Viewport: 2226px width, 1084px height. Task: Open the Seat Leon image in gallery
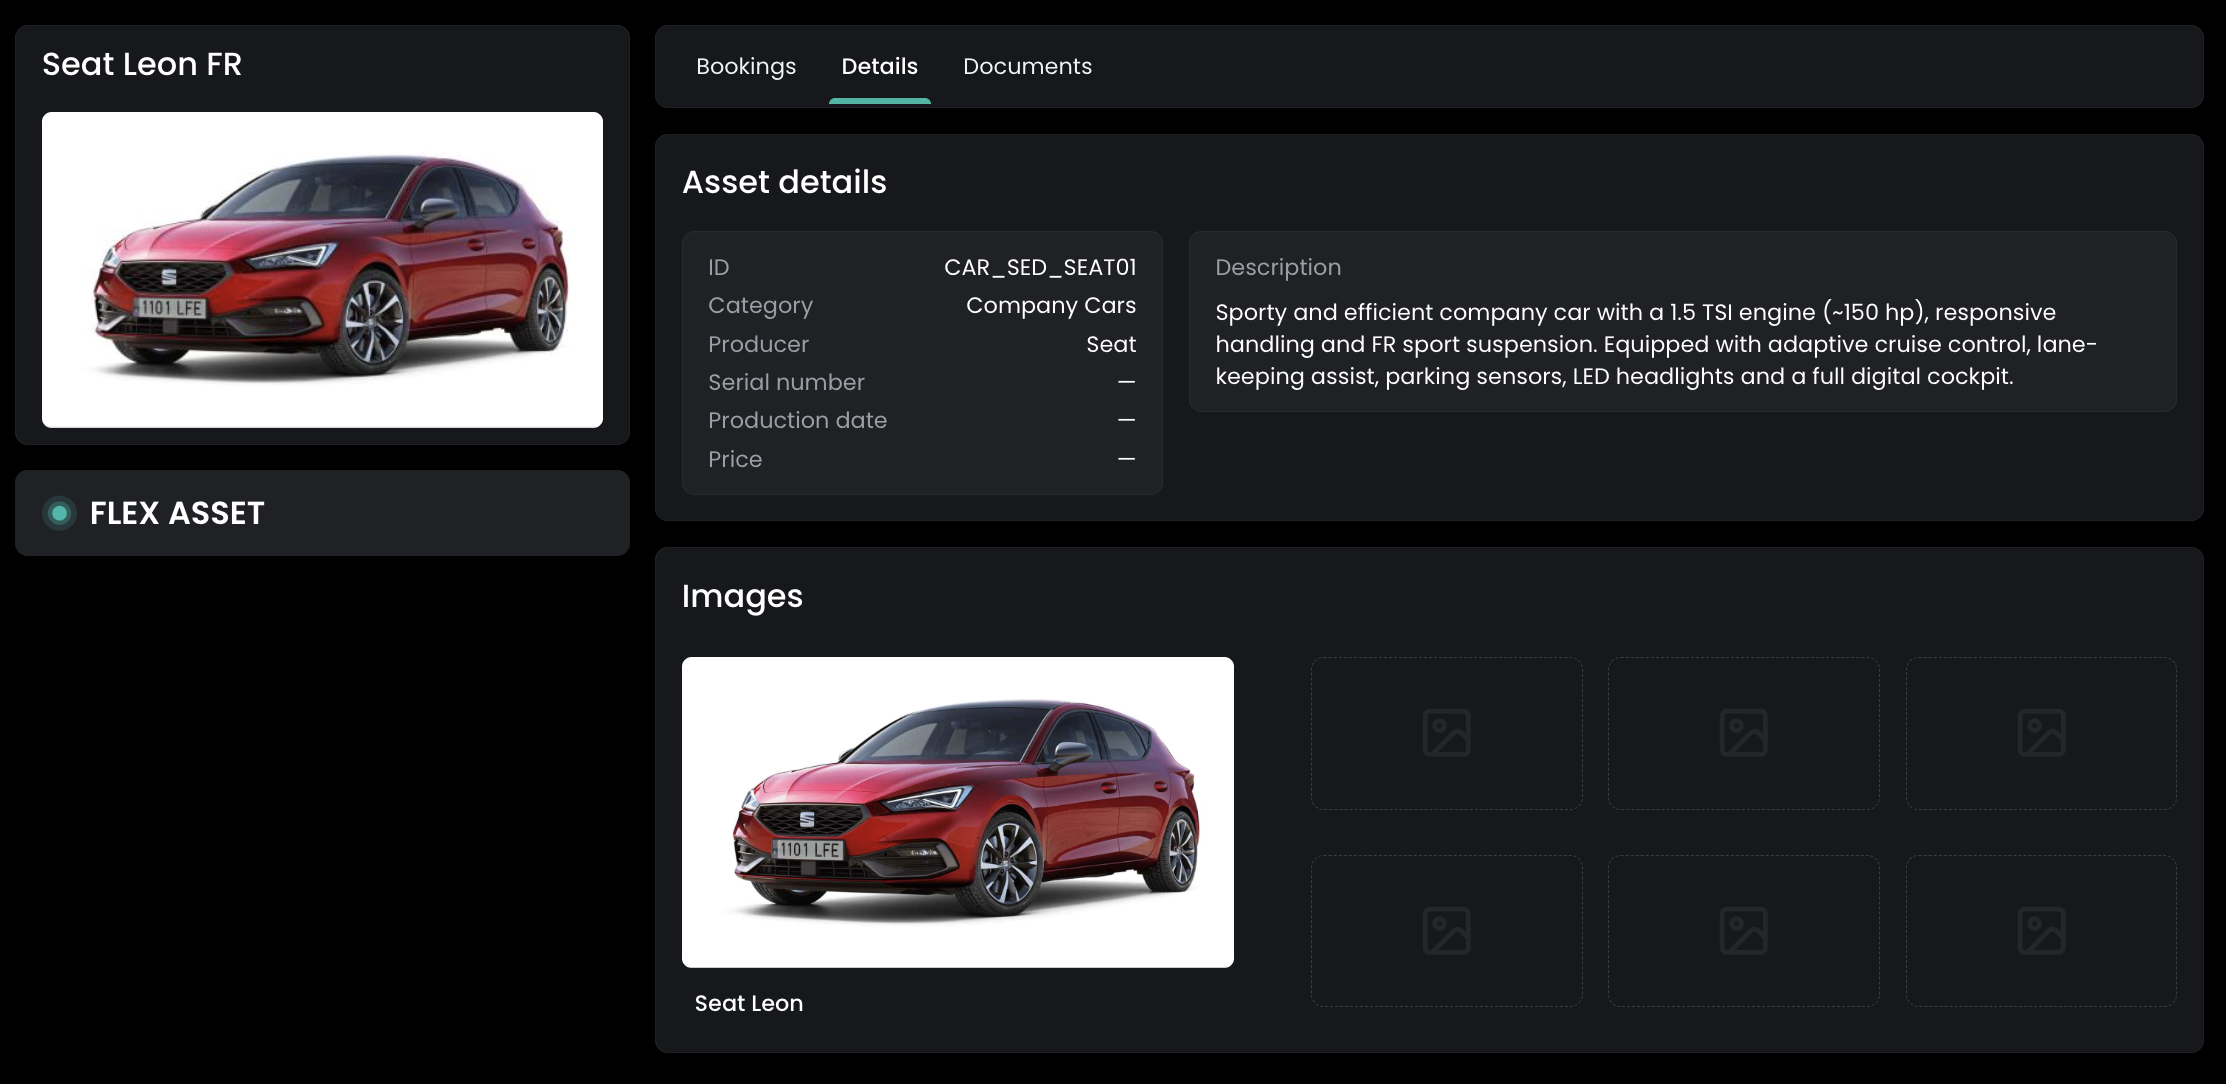[957, 811]
